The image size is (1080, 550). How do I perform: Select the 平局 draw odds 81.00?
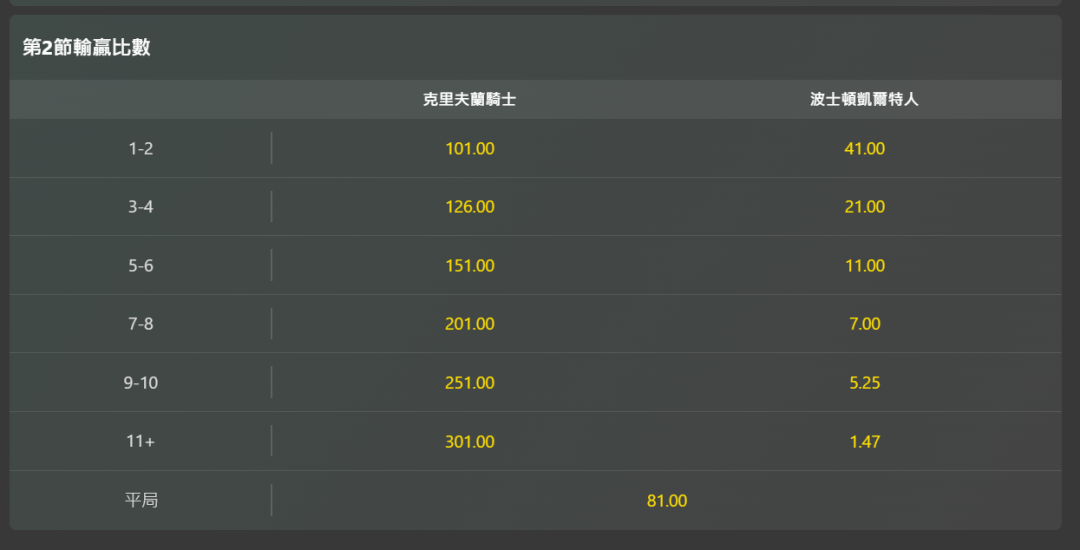click(666, 501)
